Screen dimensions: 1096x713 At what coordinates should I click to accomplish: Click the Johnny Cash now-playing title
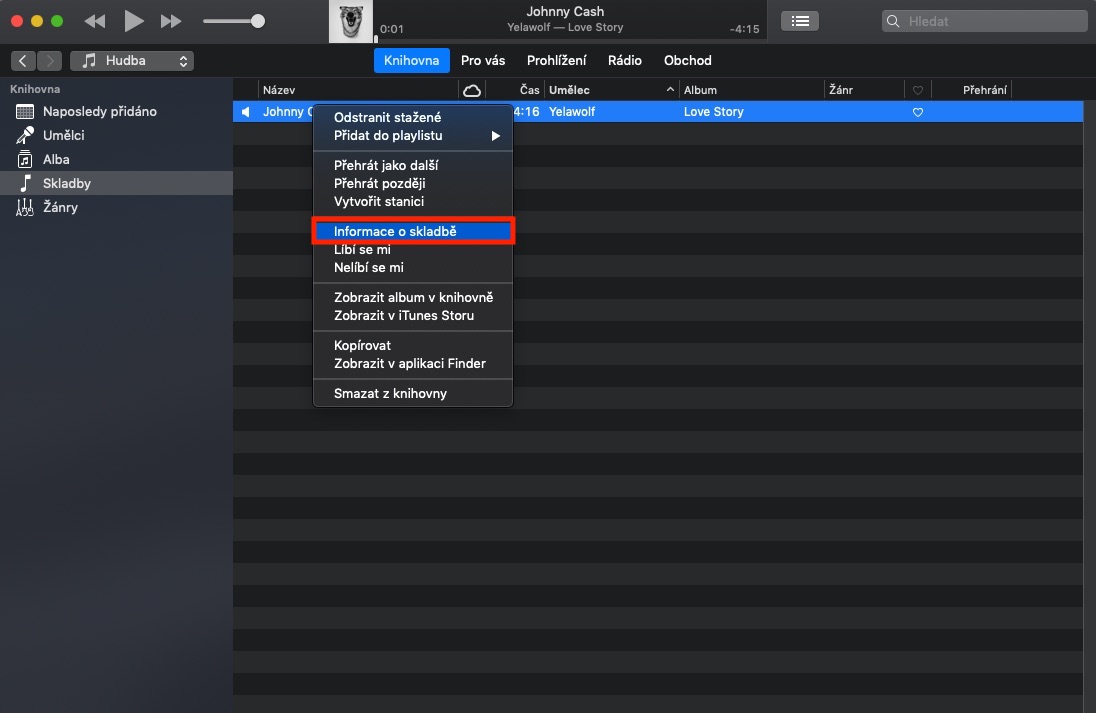[565, 11]
